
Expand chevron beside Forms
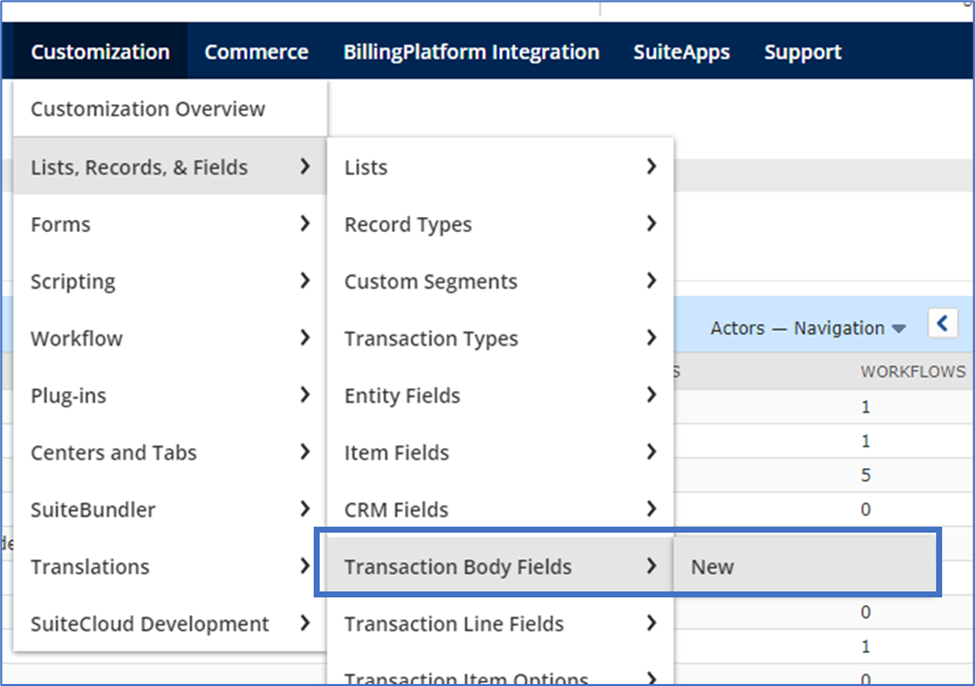click(x=305, y=223)
